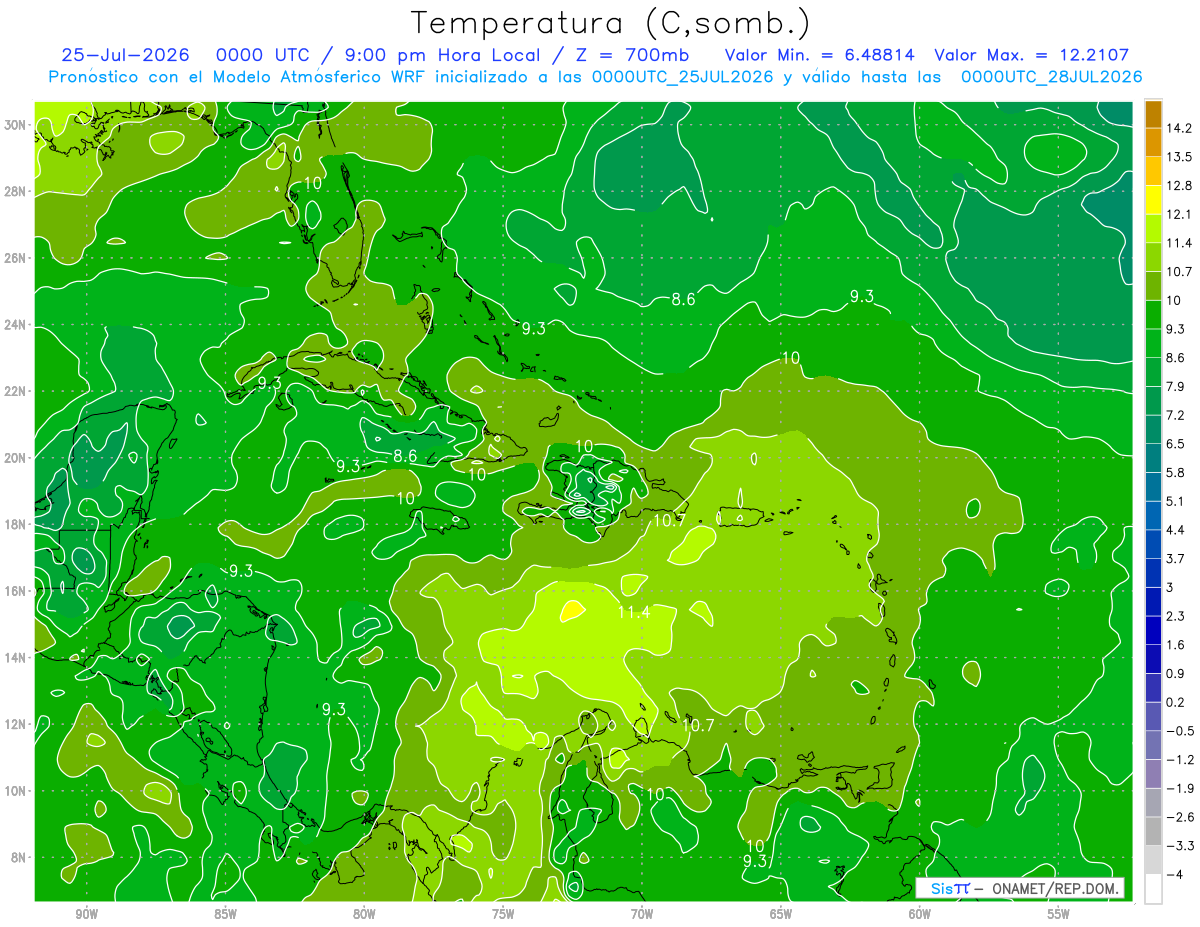1200x927 pixels.
Task: Click the '80W' longitude axis label
Action: tap(364, 914)
